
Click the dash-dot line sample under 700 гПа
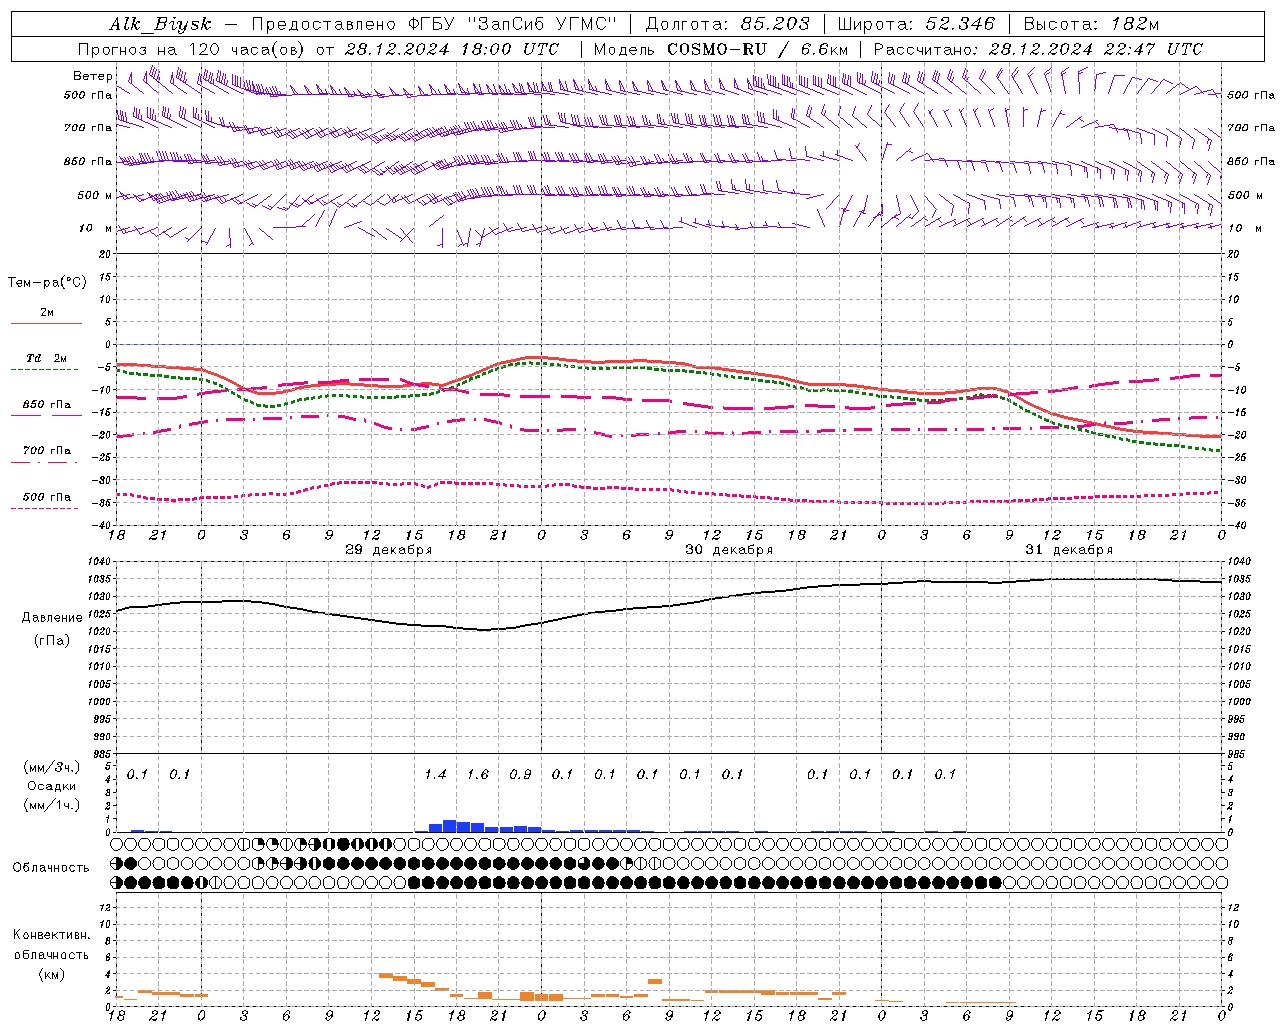coord(45,462)
